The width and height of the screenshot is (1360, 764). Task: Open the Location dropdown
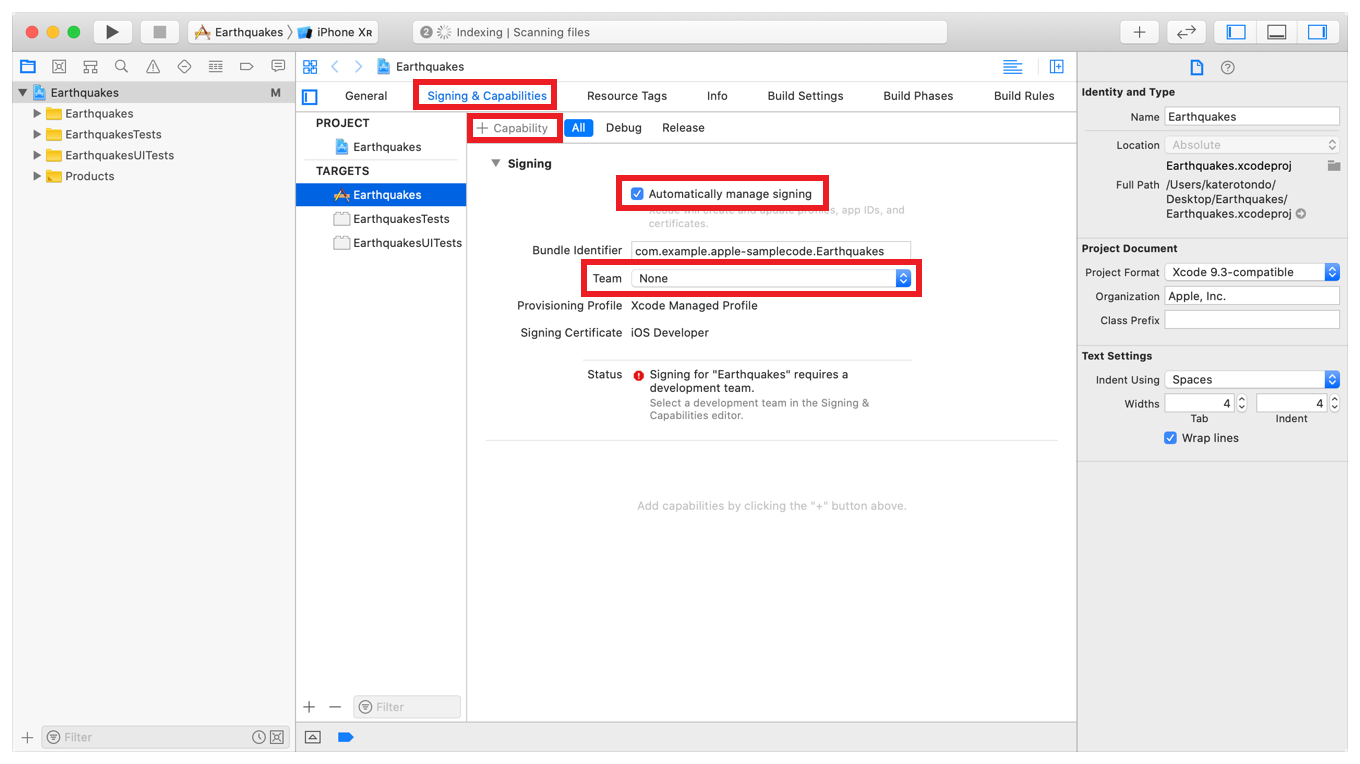pyautogui.click(x=1252, y=145)
